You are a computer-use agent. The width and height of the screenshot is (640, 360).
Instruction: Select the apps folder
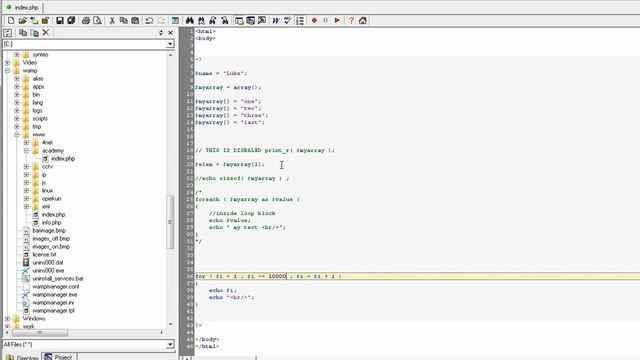tap(38, 87)
